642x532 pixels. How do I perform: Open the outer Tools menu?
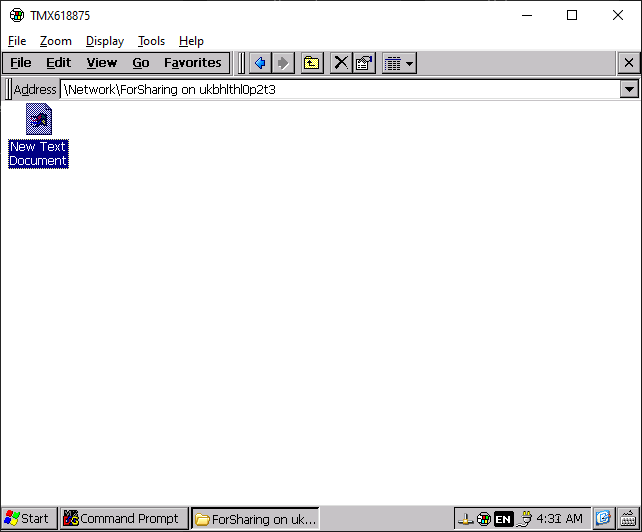click(151, 41)
